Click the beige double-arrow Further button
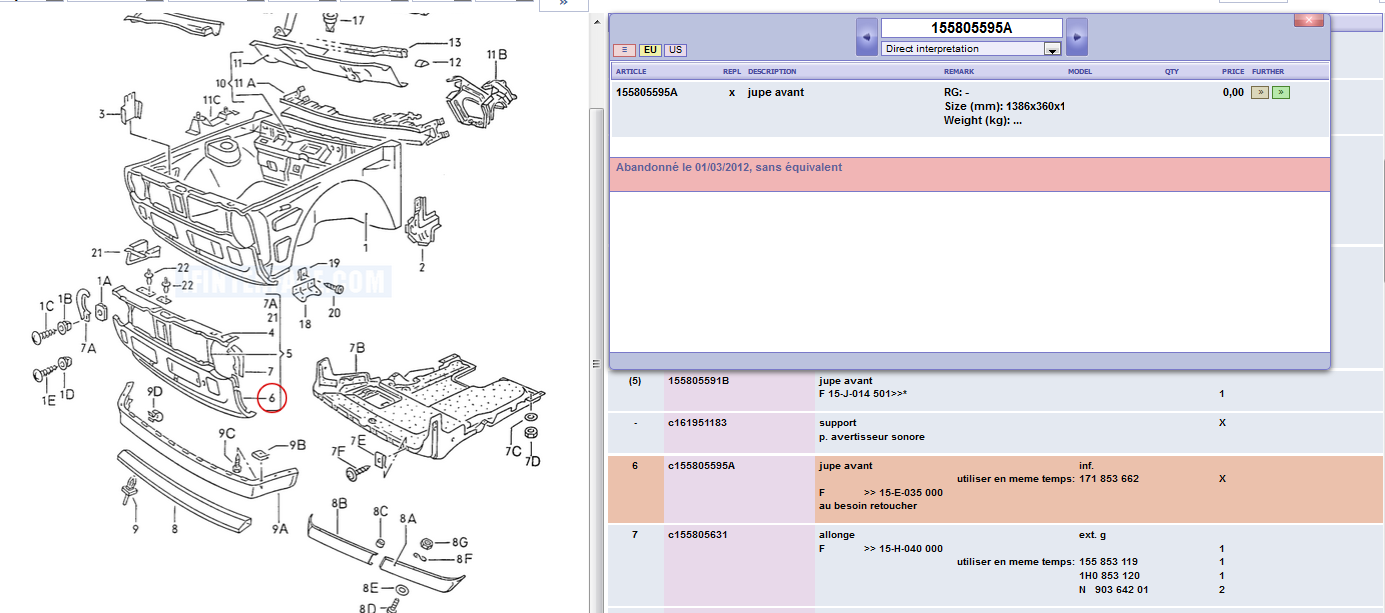The image size is (1385, 613). 1260,93
